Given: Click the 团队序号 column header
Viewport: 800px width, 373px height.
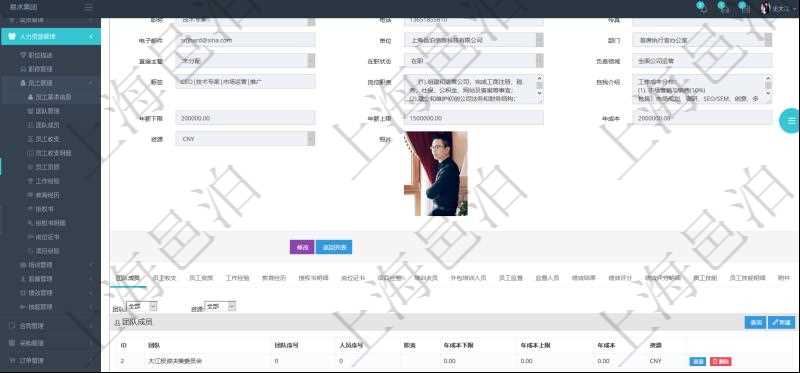Looking at the screenshot, I should [x=287, y=345].
